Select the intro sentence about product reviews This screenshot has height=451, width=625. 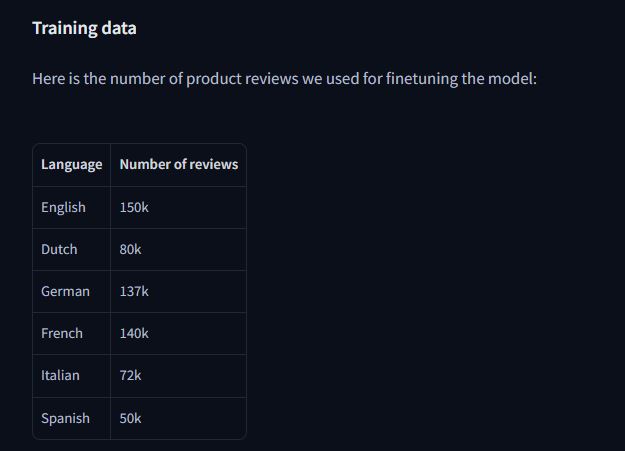click(285, 79)
